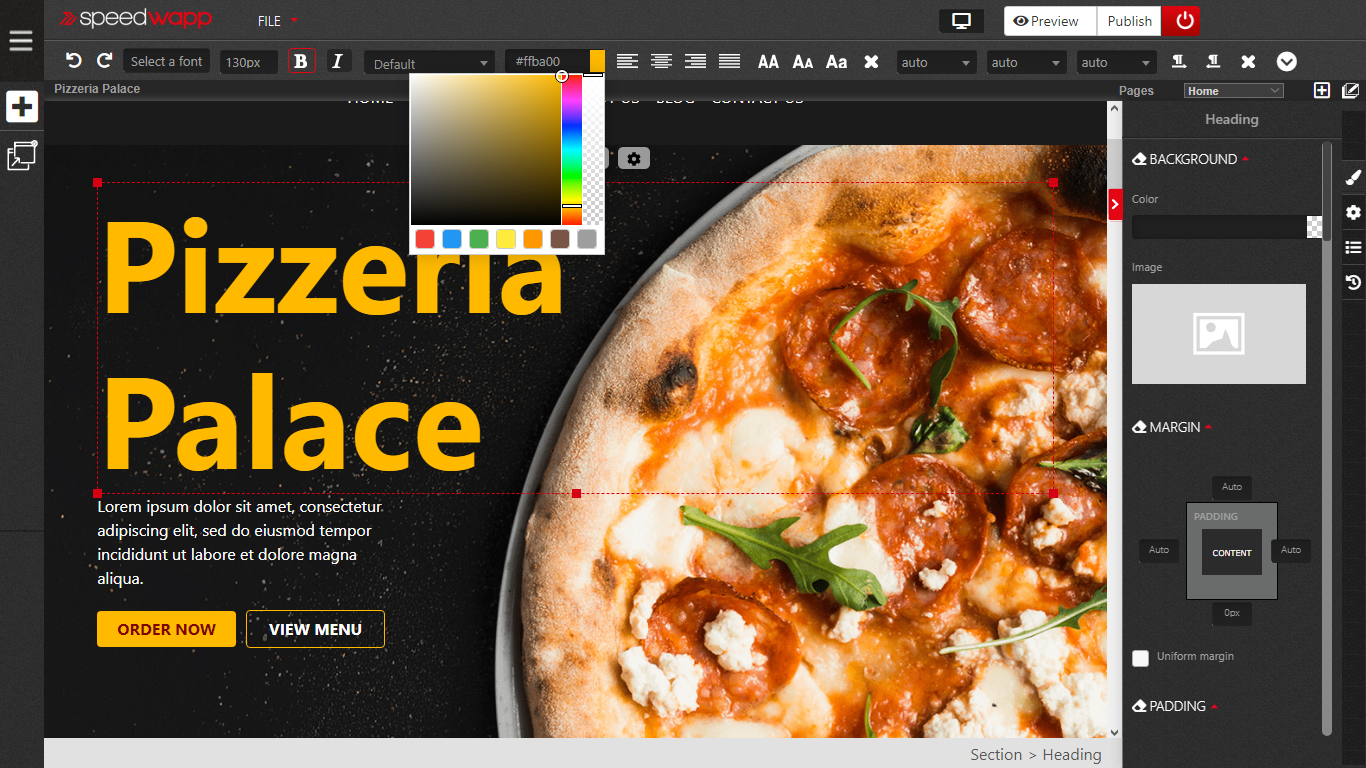The height and width of the screenshot is (768, 1366).
Task: Pick the gray preset swatch
Action: tap(587, 239)
